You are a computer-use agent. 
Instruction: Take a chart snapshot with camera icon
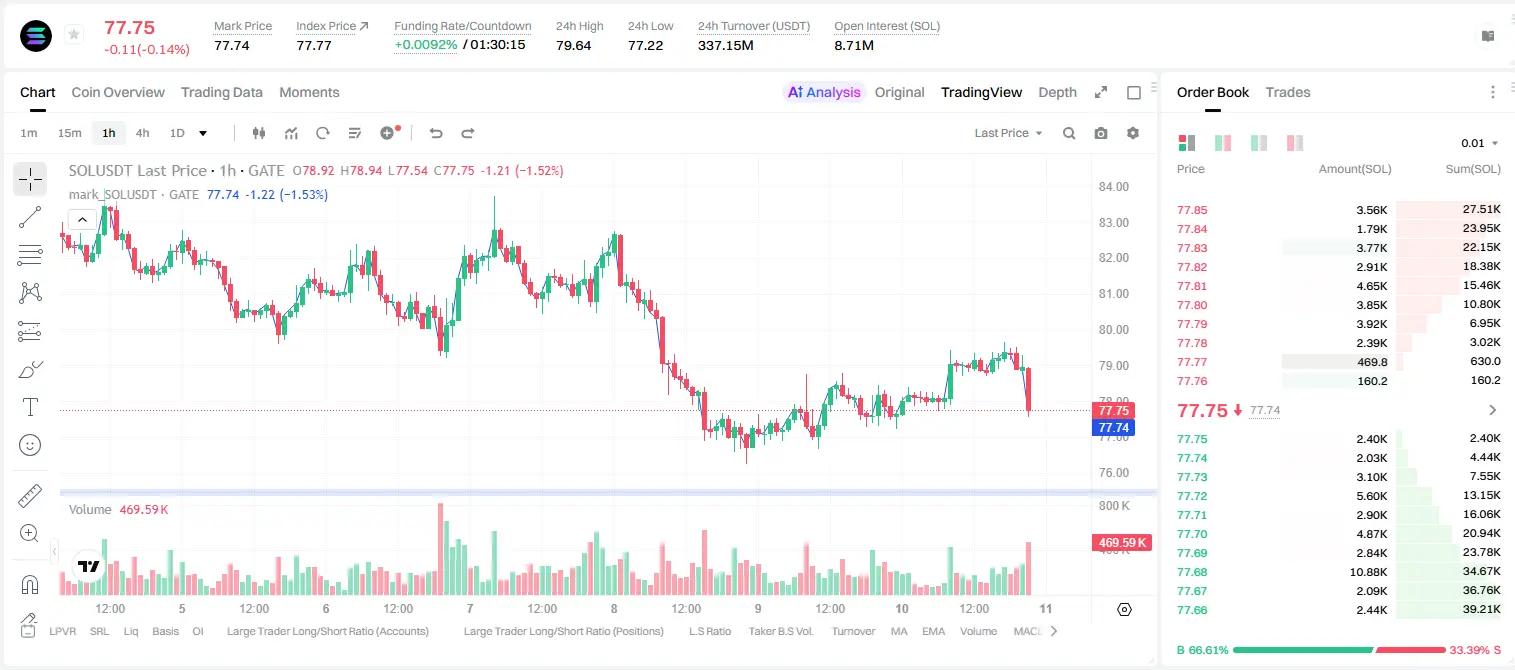[x=1101, y=133]
